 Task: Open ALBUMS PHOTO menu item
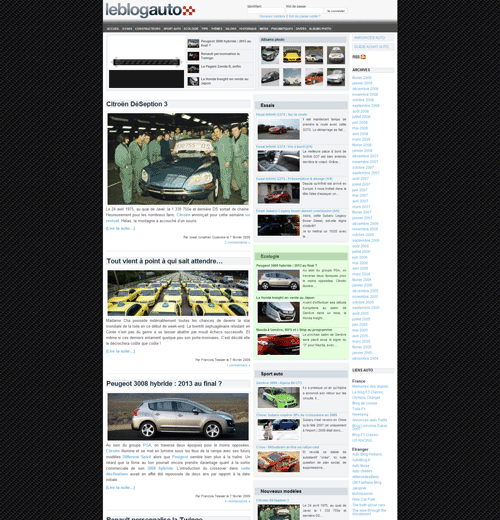pos(320,29)
